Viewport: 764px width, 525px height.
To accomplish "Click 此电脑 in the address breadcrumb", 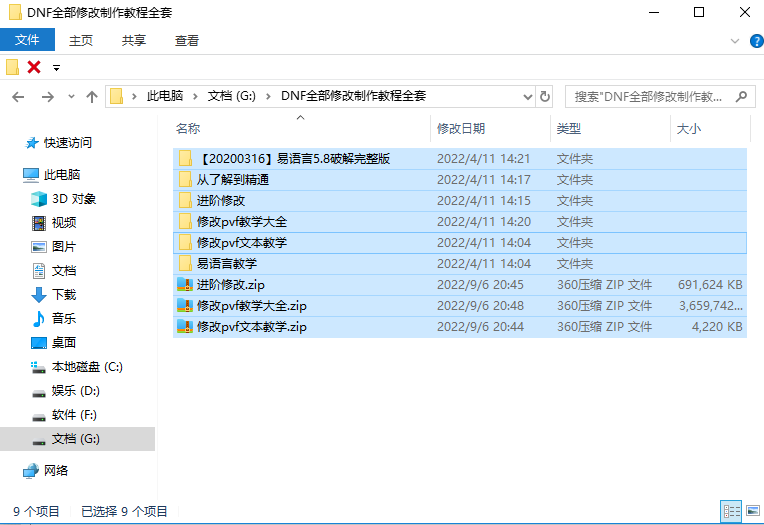I will pos(165,96).
